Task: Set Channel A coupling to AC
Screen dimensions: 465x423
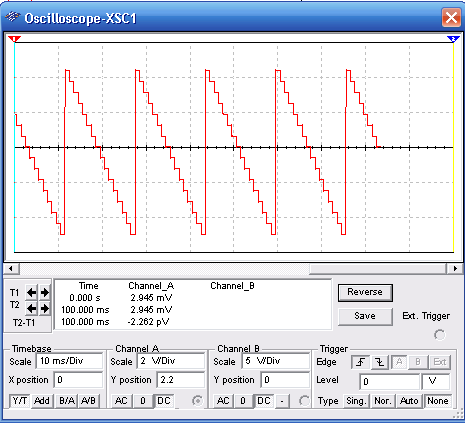Action: 121,401
